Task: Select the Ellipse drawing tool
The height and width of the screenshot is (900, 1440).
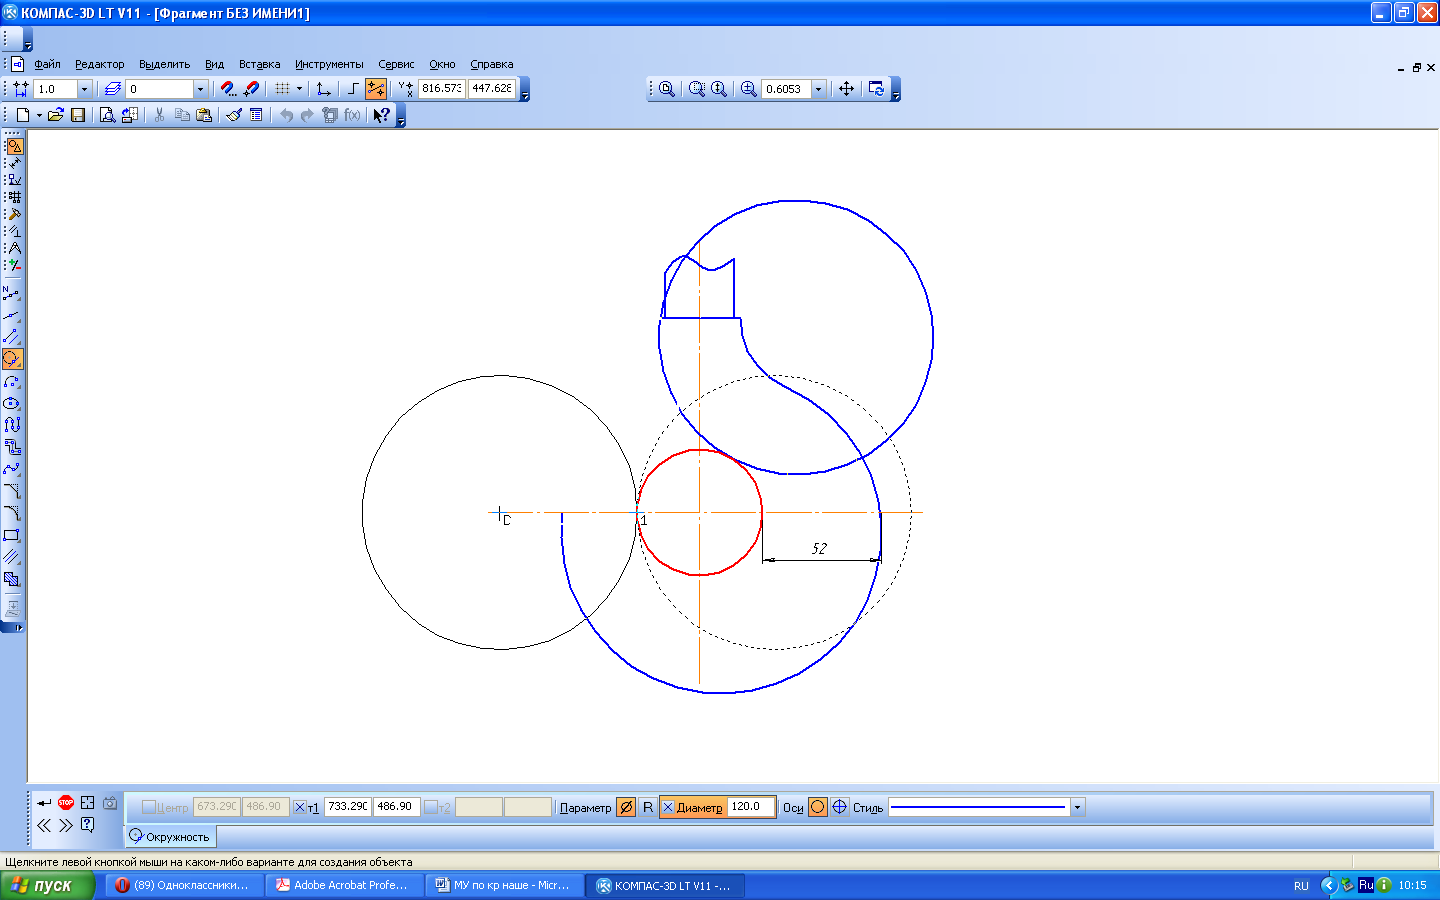Action: [x=12, y=403]
